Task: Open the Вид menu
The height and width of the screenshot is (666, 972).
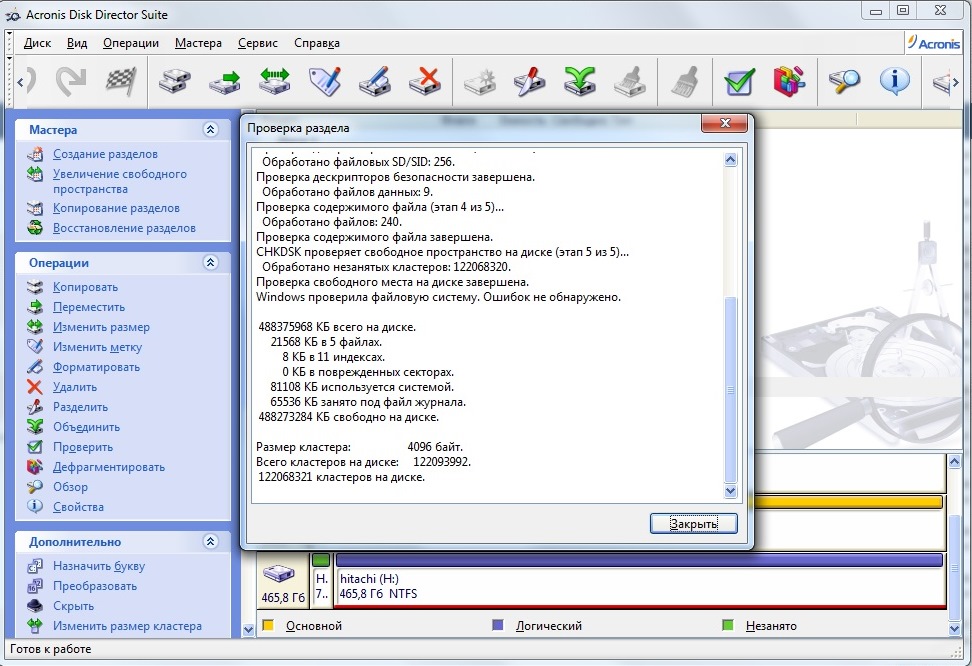Action: pyautogui.click(x=77, y=43)
